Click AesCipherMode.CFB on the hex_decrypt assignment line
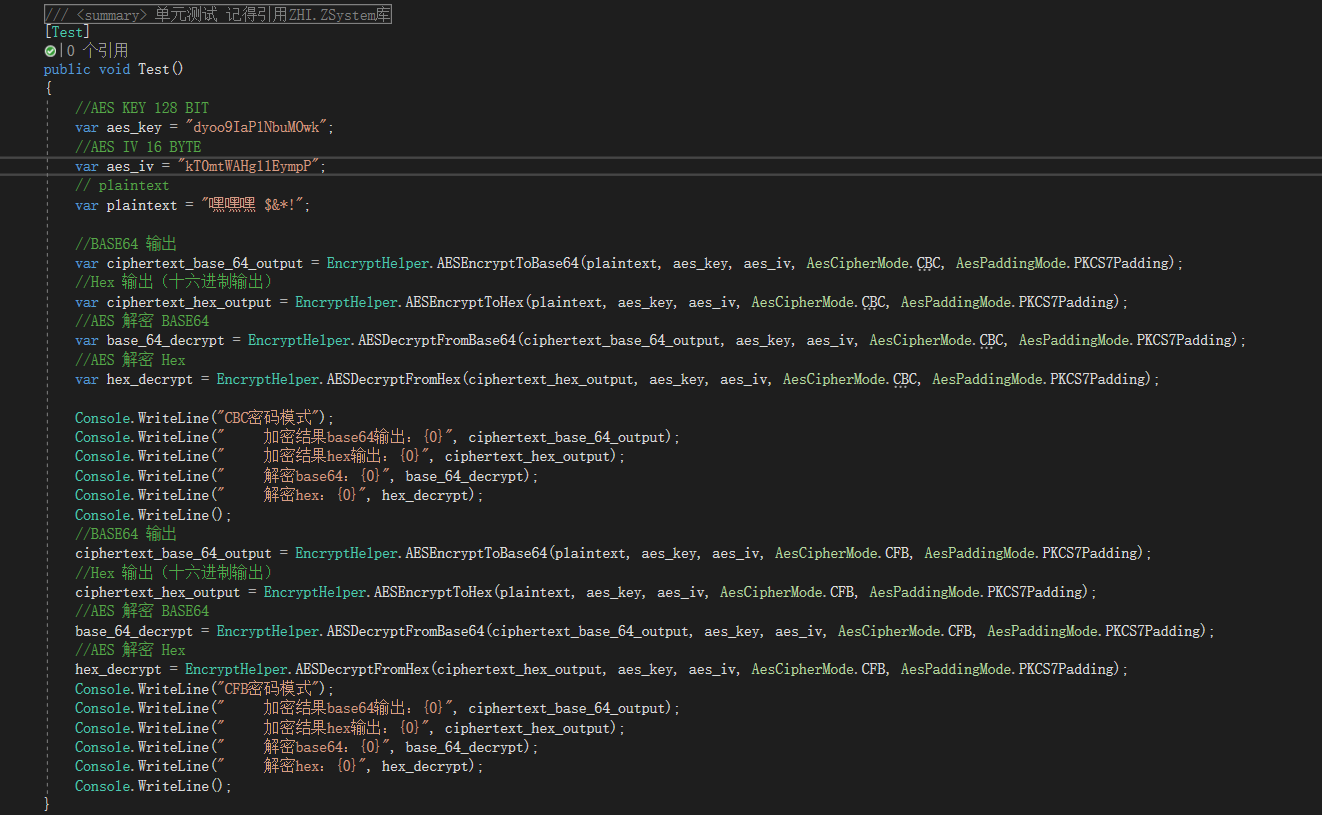Viewport: 1322px width, 815px height. pos(819,669)
